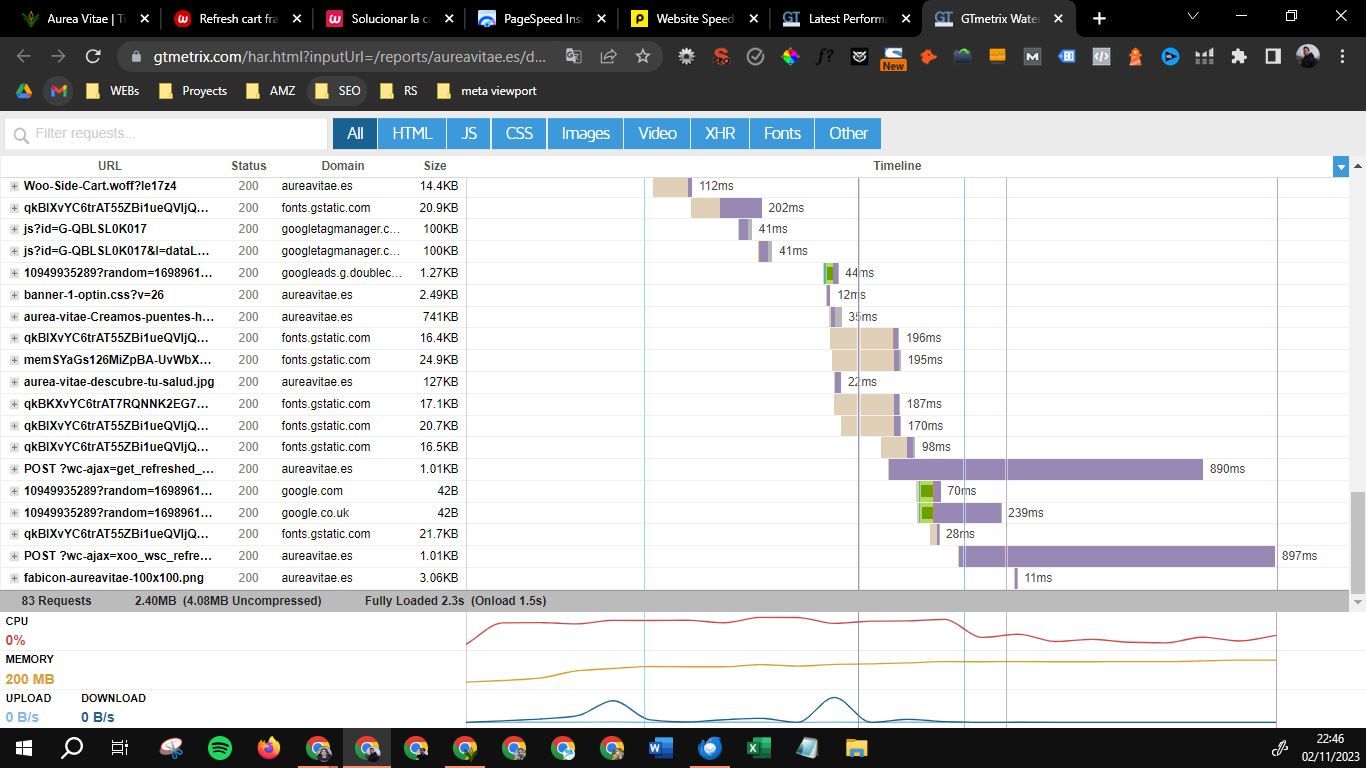Expand the Woo-Side-Cart.woff request row
Screen dimensions: 1366x768
(14, 186)
